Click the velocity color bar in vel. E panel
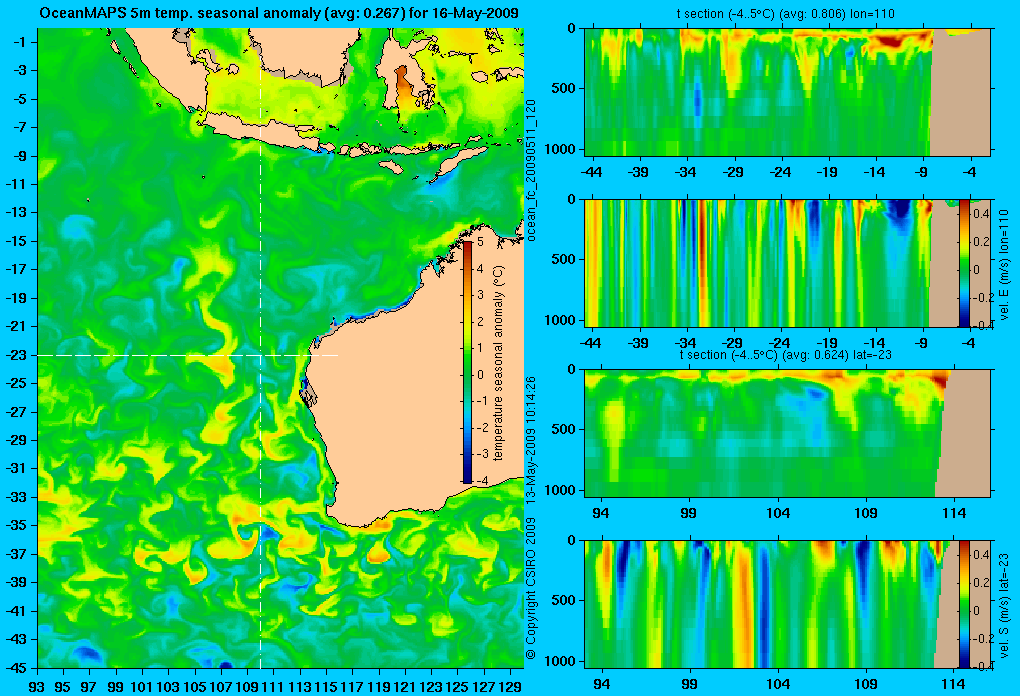This screenshot has height=696, width=1020. click(964, 263)
